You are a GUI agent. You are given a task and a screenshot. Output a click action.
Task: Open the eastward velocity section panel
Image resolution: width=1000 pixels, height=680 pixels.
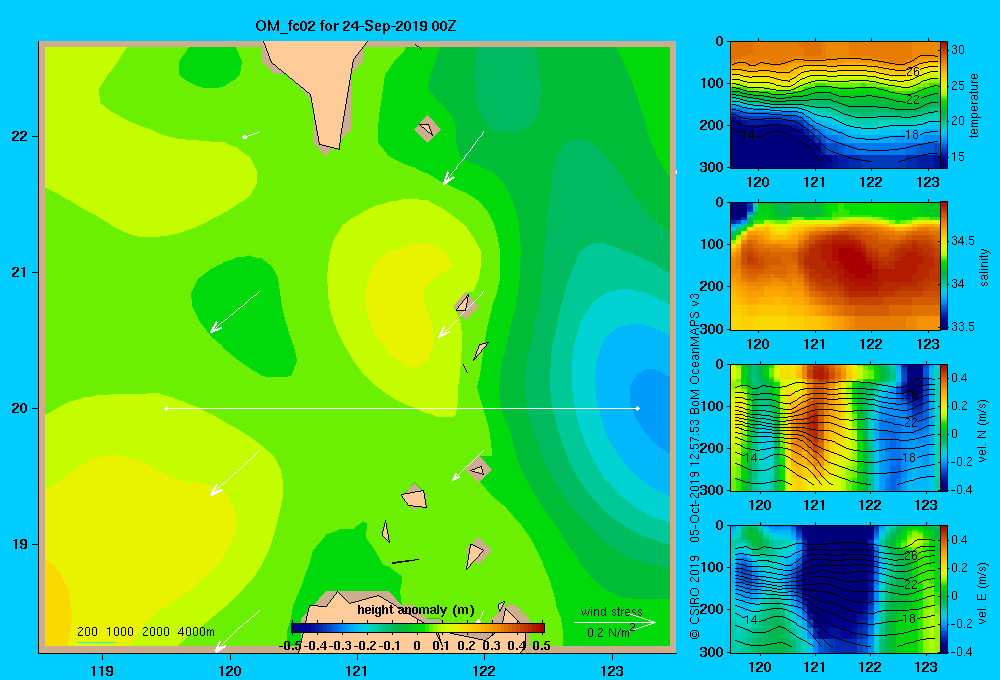click(x=834, y=589)
